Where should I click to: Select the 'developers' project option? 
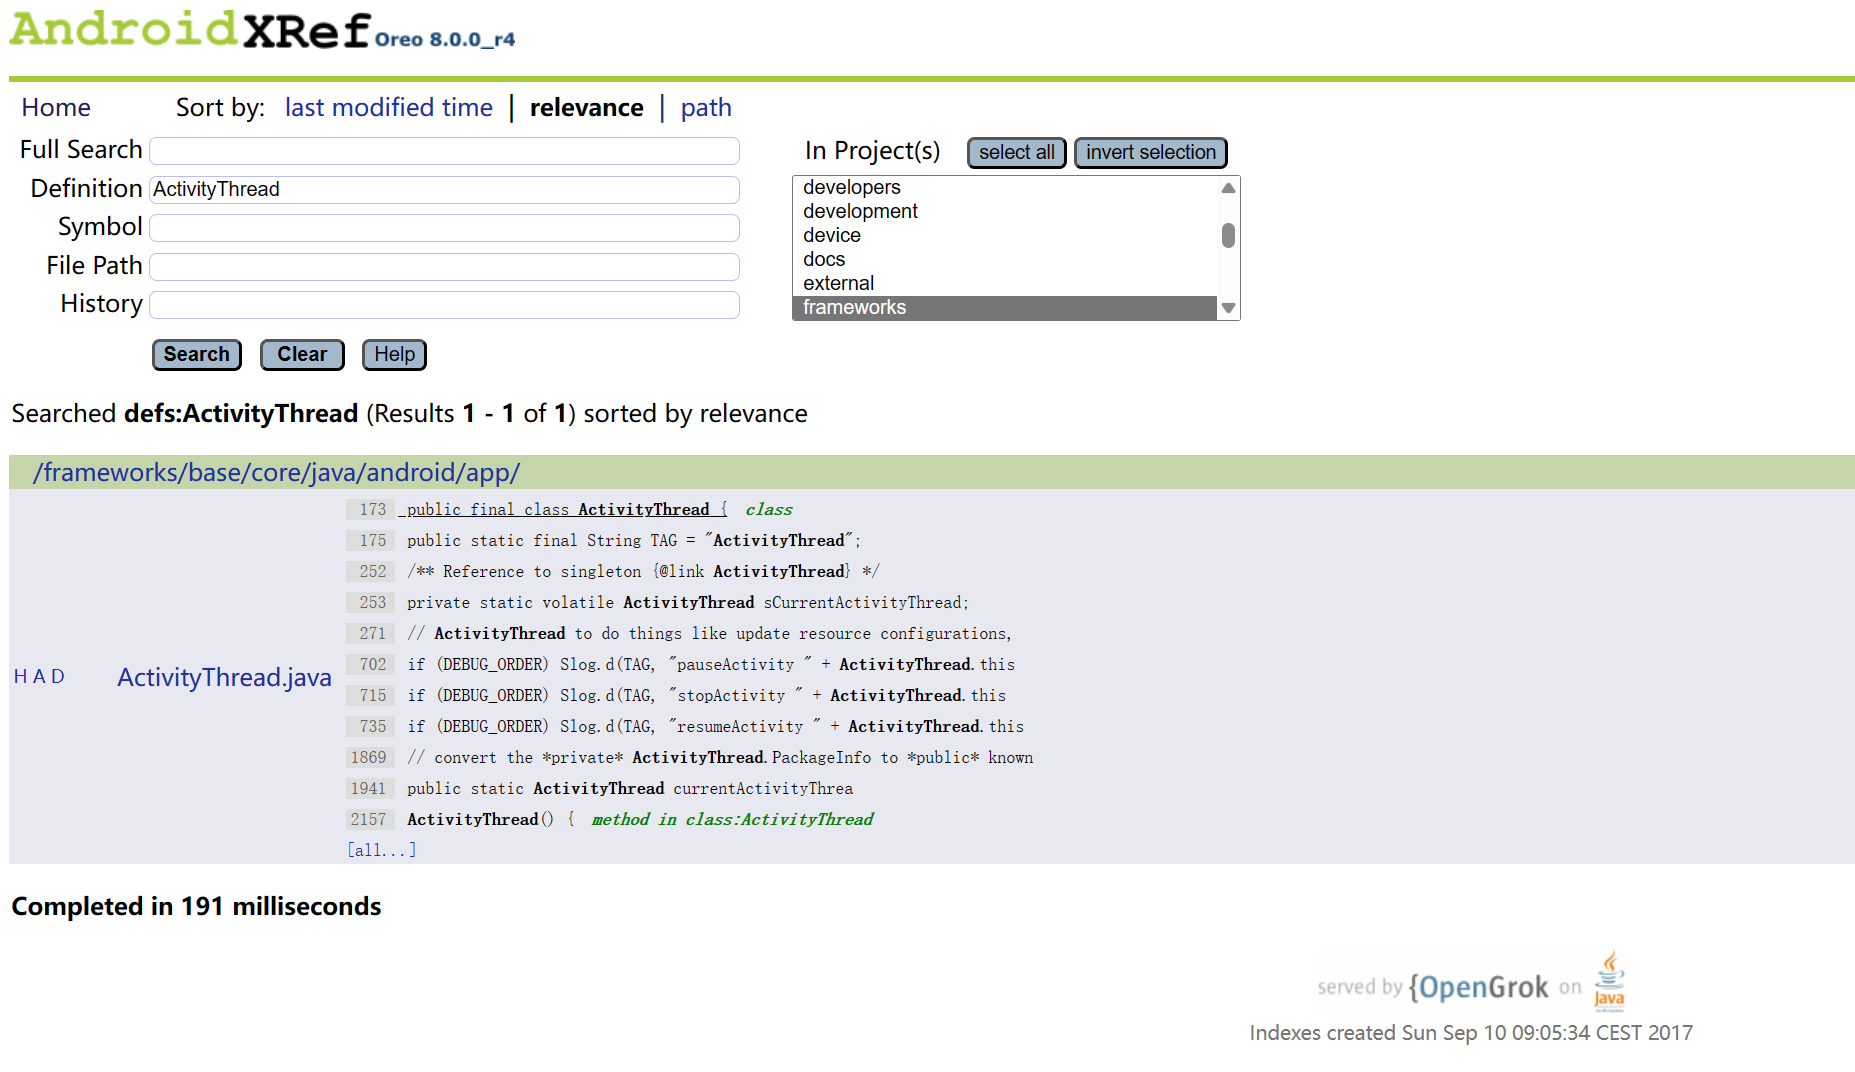(851, 188)
